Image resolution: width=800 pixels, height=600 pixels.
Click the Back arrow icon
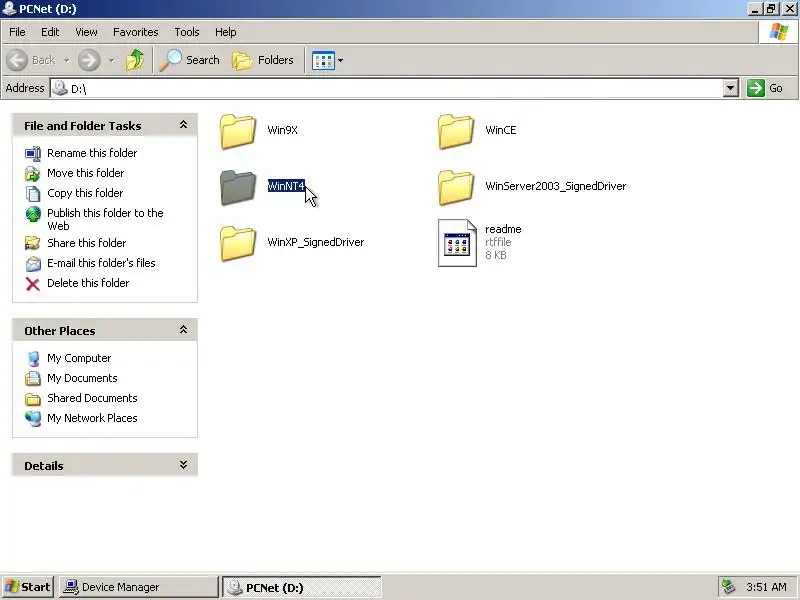click(17, 60)
